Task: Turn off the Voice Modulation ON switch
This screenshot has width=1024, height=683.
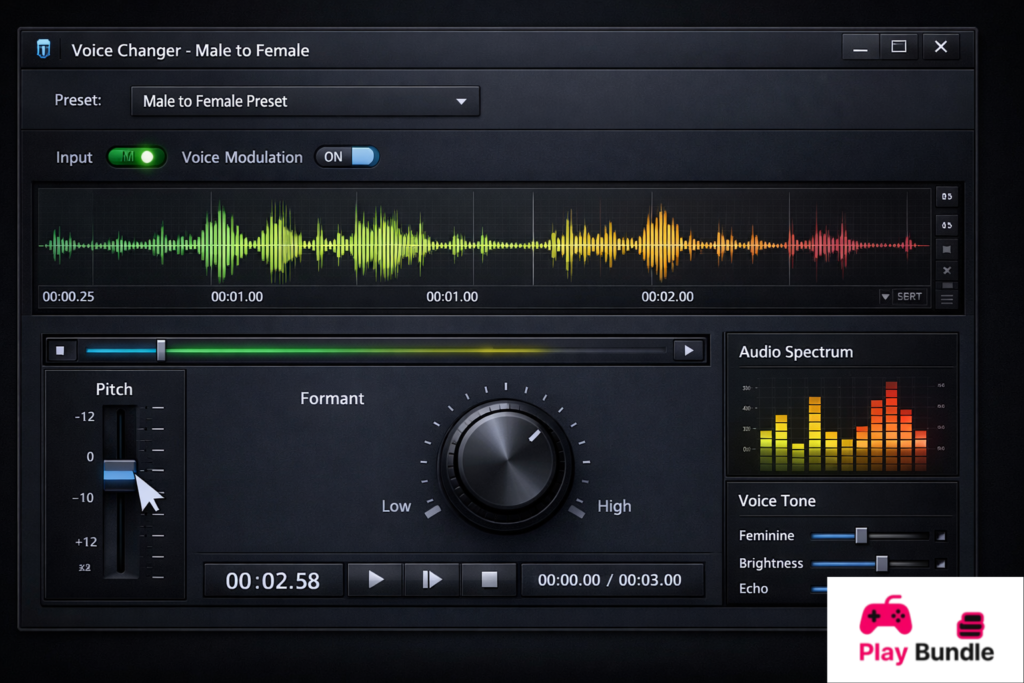Action: 347,157
